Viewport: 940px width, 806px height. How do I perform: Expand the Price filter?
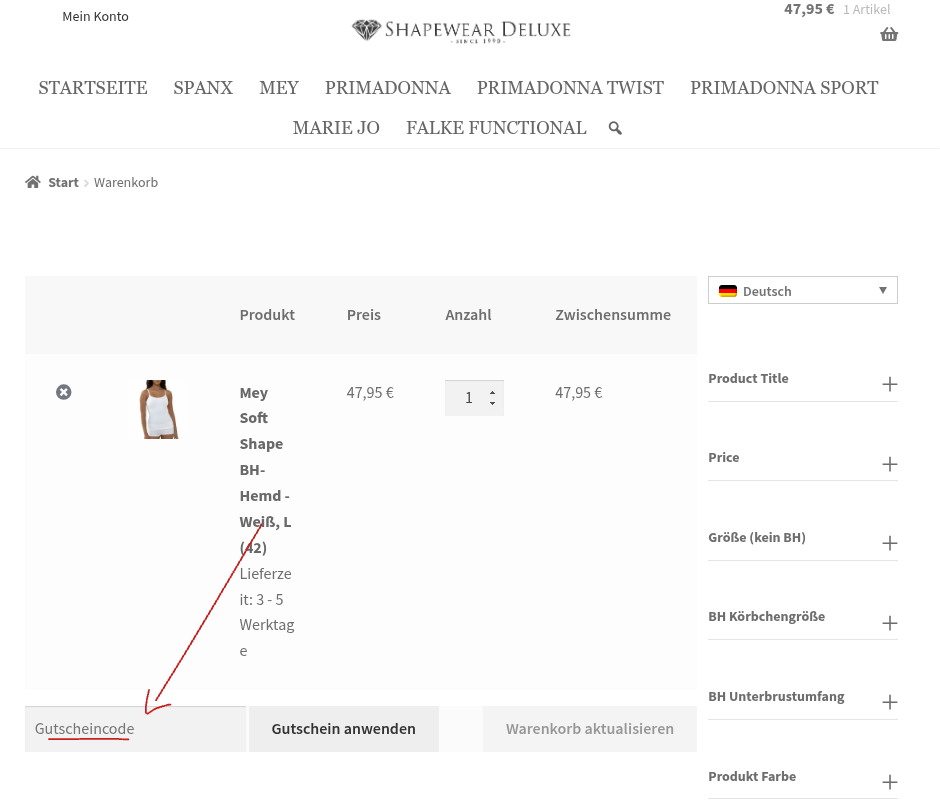click(x=889, y=463)
